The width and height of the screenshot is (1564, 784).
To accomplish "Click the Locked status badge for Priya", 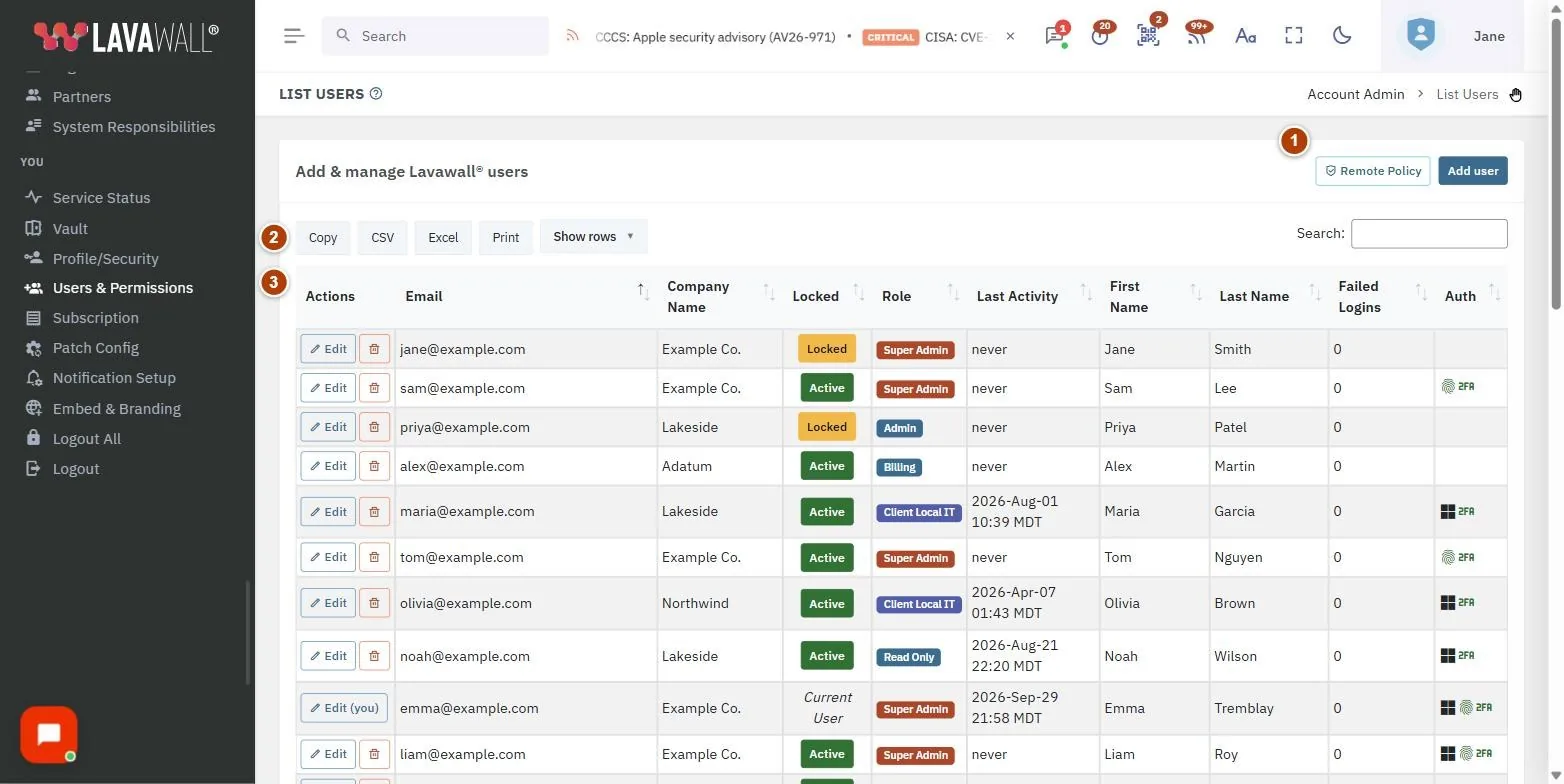I will (827, 427).
